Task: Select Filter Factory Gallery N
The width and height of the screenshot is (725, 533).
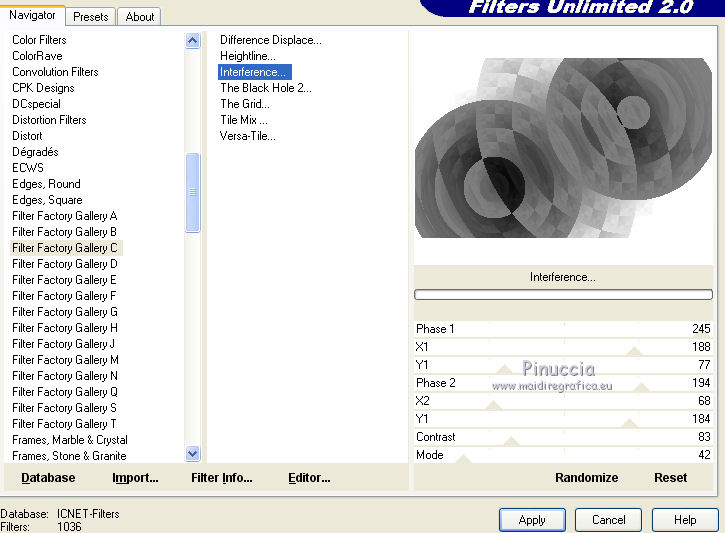Action: [x=65, y=376]
